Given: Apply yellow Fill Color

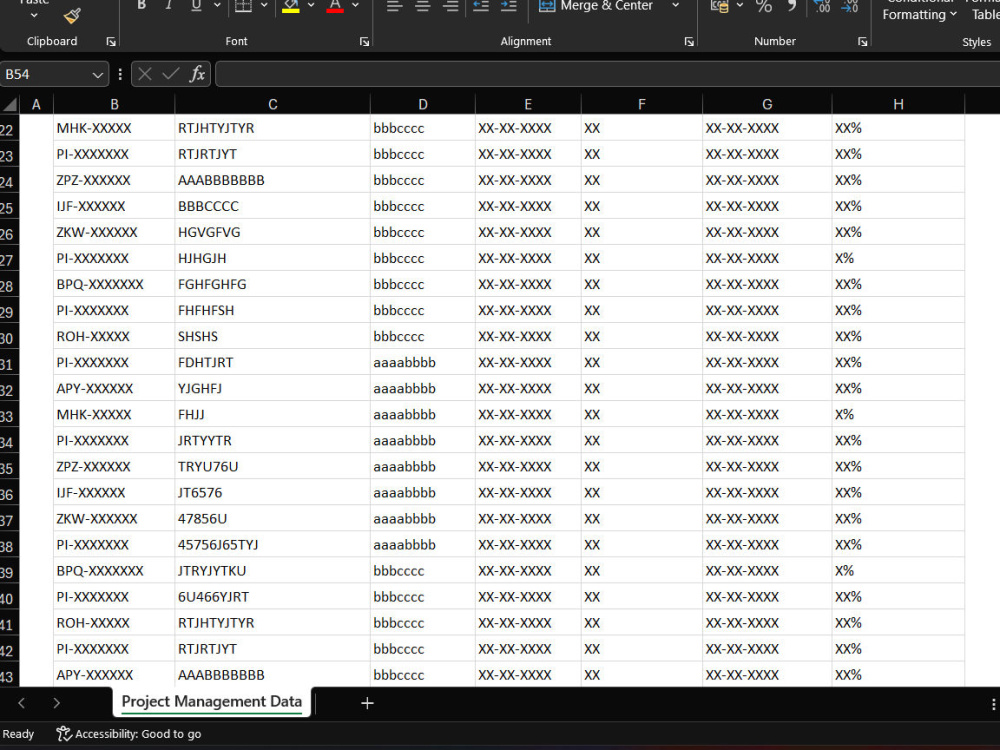Looking at the screenshot, I should [291, 6].
